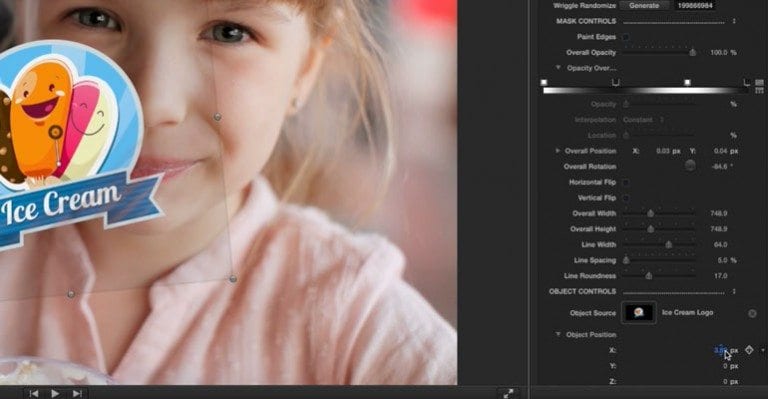
Task: Jump forward with the skip-next icon
Action: tap(77, 393)
